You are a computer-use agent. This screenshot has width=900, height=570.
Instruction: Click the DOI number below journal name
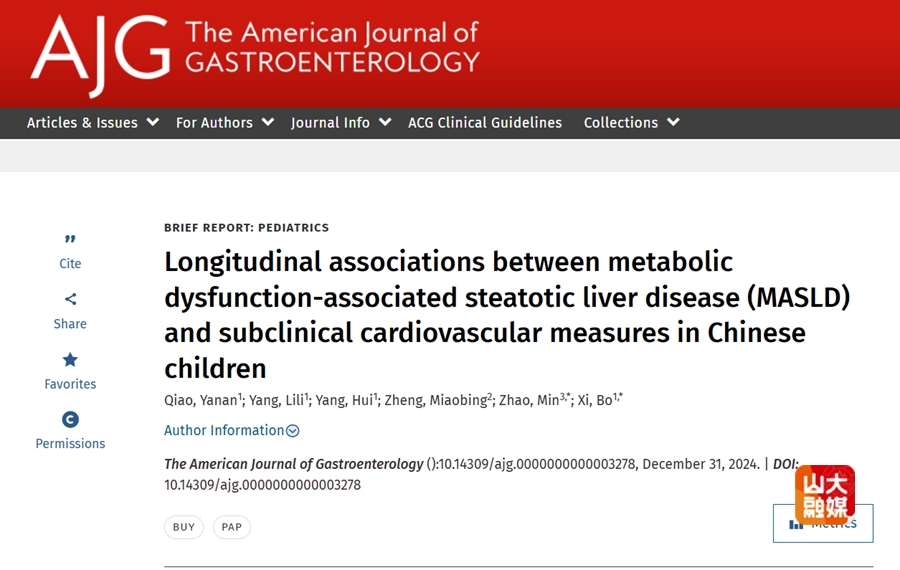pyautogui.click(x=262, y=485)
